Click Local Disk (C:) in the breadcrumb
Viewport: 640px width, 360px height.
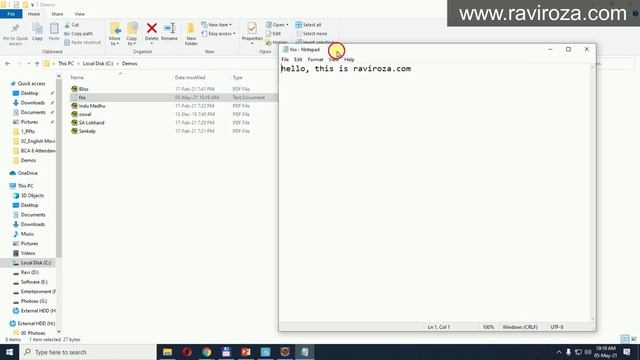pos(98,64)
